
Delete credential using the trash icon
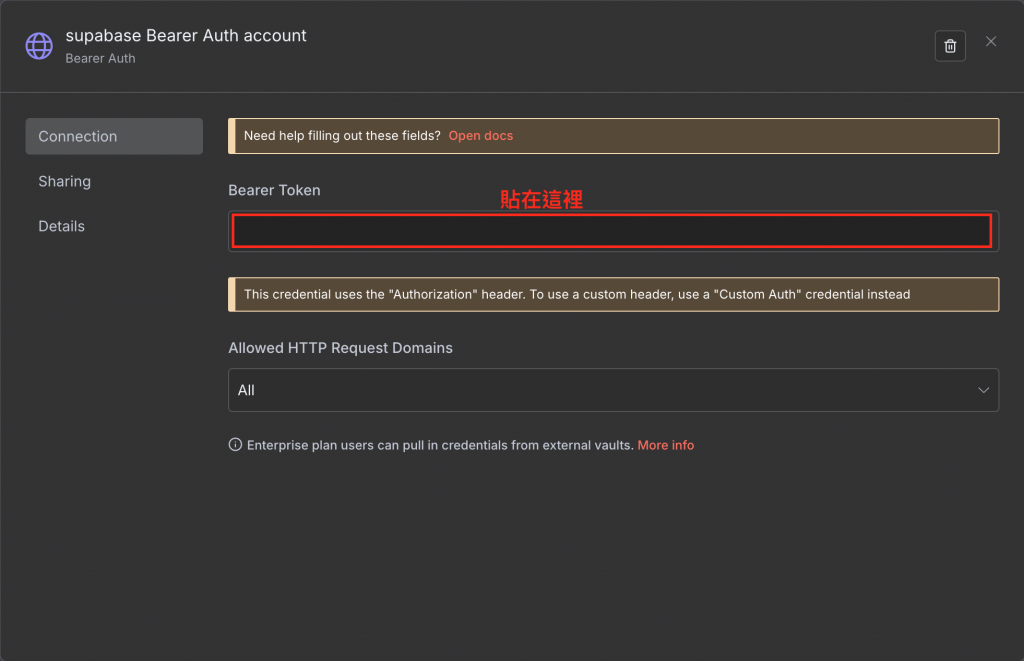pyautogui.click(x=950, y=46)
